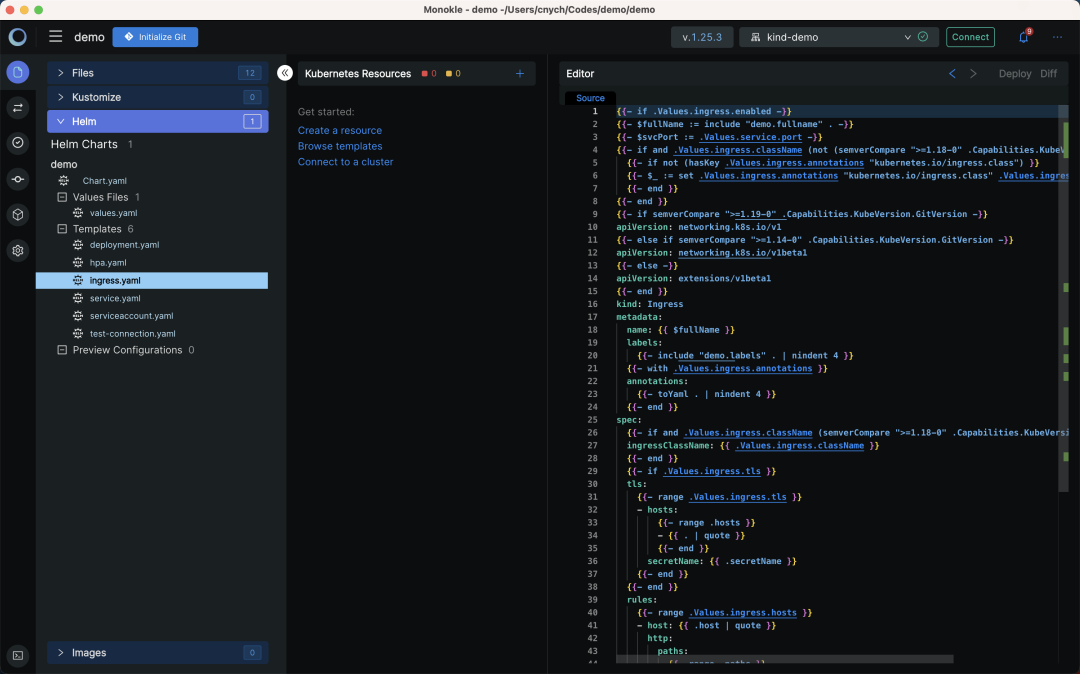
Task: Toggle the Preview Configurations tree node
Action: click(x=62, y=350)
